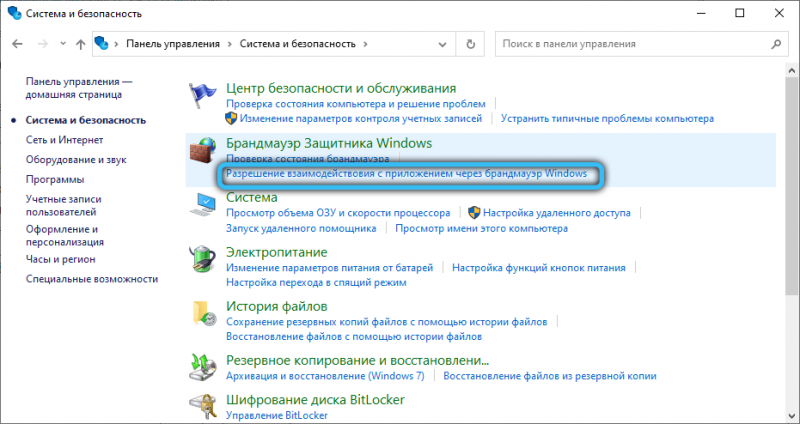Select Система и безопасность in the breadcrumb

click(297, 44)
